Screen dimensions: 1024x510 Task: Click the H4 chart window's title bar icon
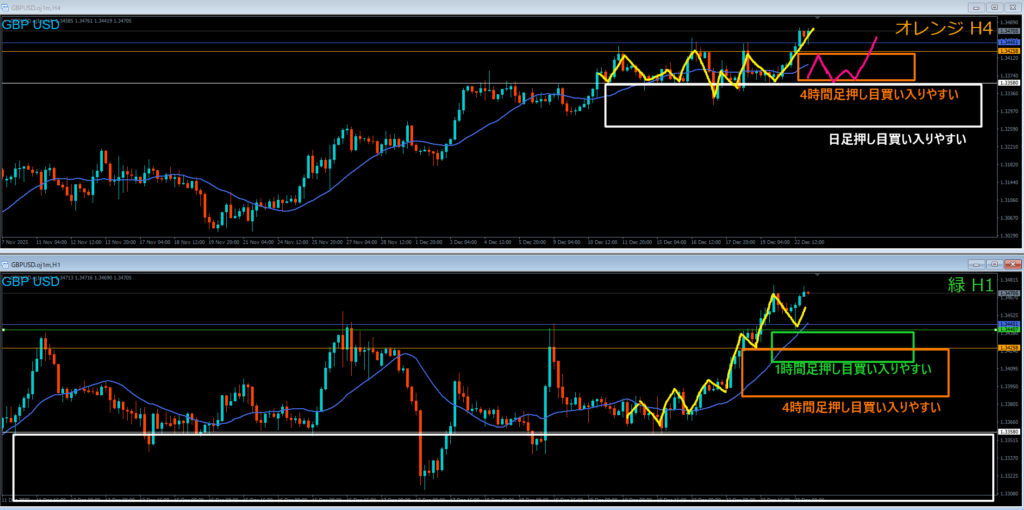click(x=5, y=8)
